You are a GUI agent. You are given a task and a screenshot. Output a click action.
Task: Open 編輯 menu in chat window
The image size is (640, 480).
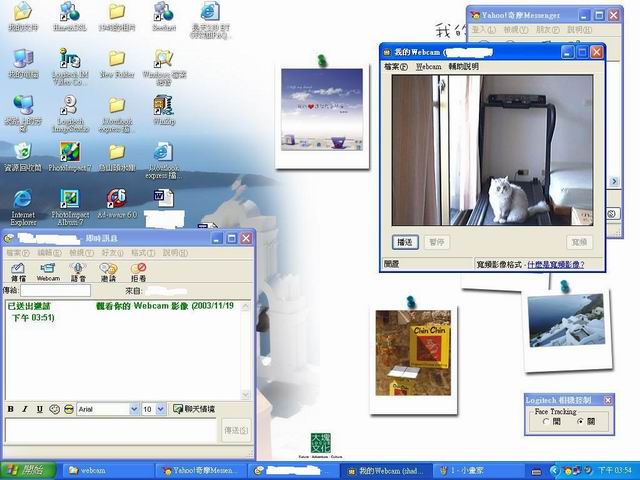(x=49, y=253)
